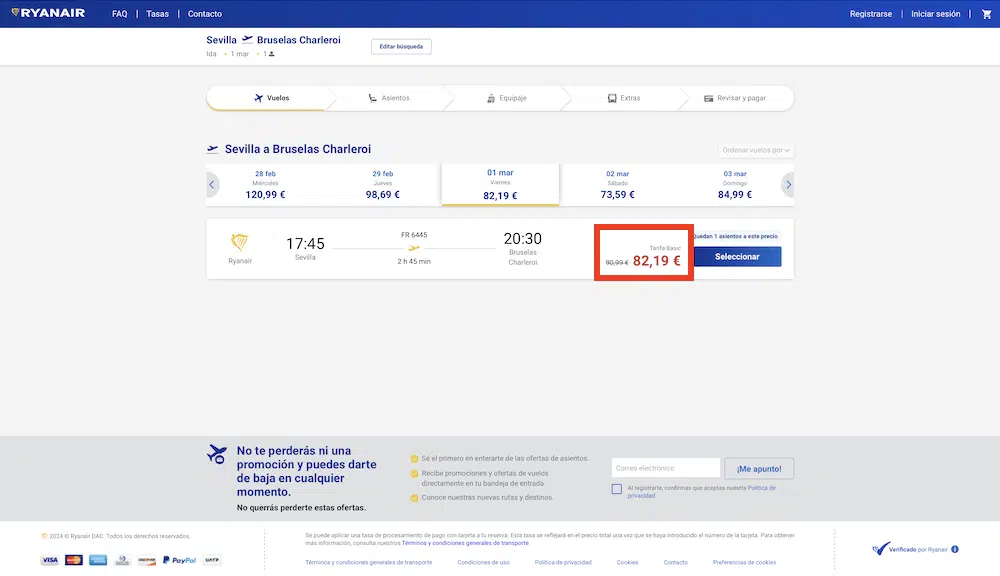The width and height of the screenshot is (1000, 576).
Task: Click the ¡Me apunto! button
Action: coord(759,469)
